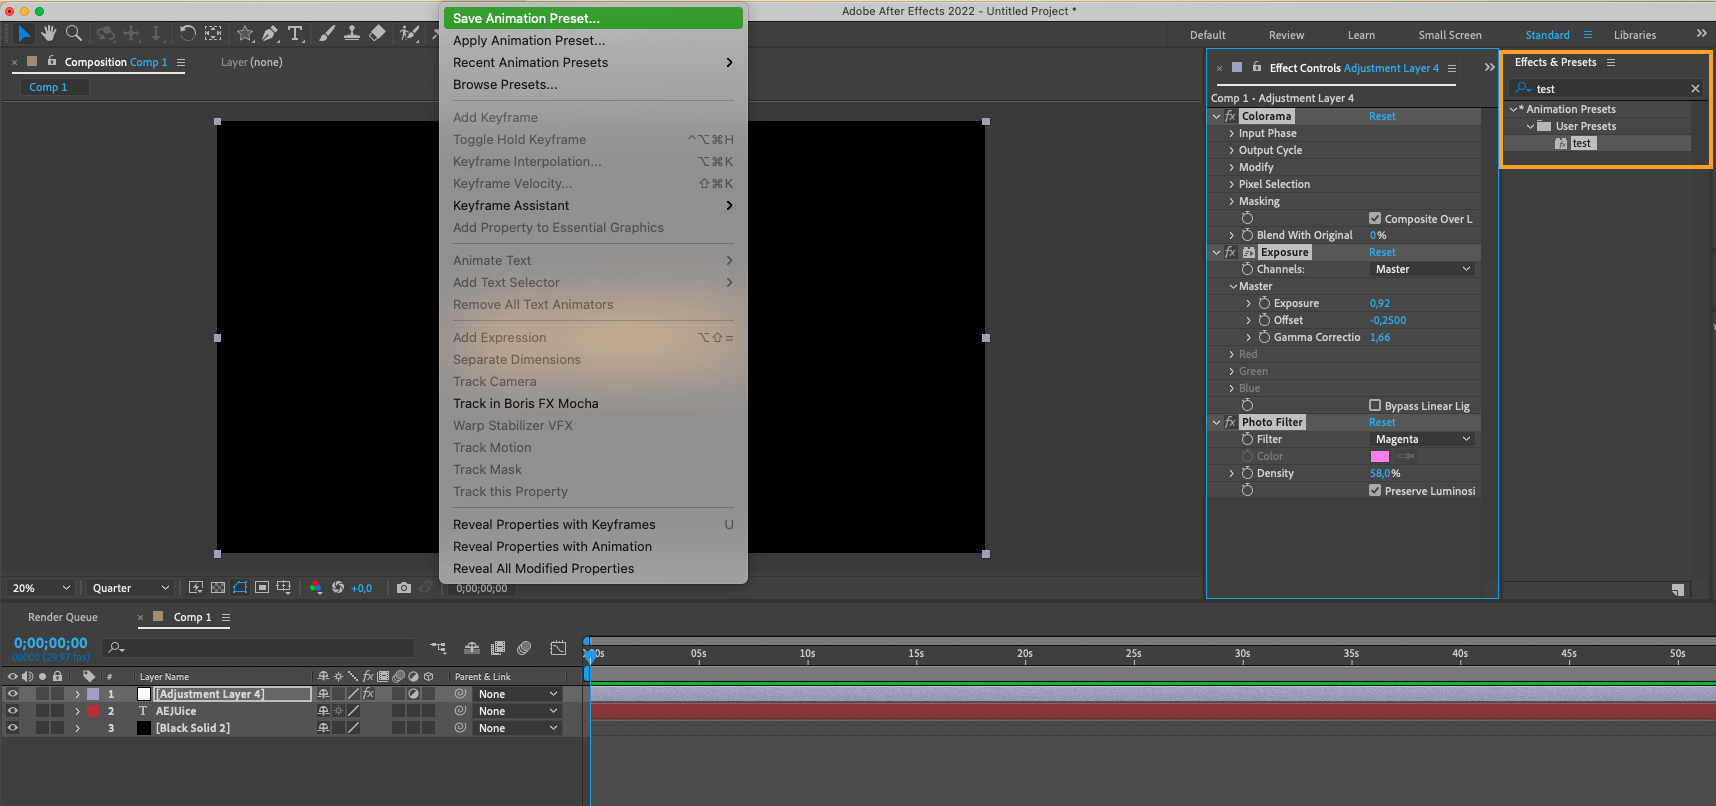Select the Brush tool
This screenshot has width=1716, height=806.
[327, 34]
